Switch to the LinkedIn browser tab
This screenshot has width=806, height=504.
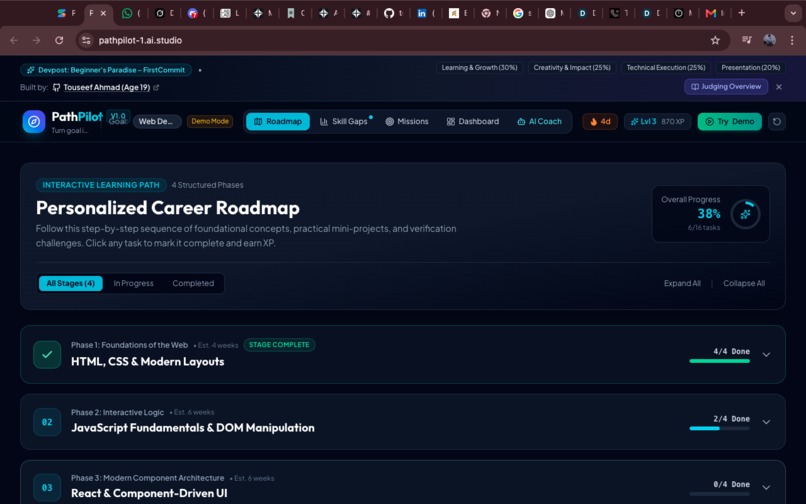(x=422, y=13)
